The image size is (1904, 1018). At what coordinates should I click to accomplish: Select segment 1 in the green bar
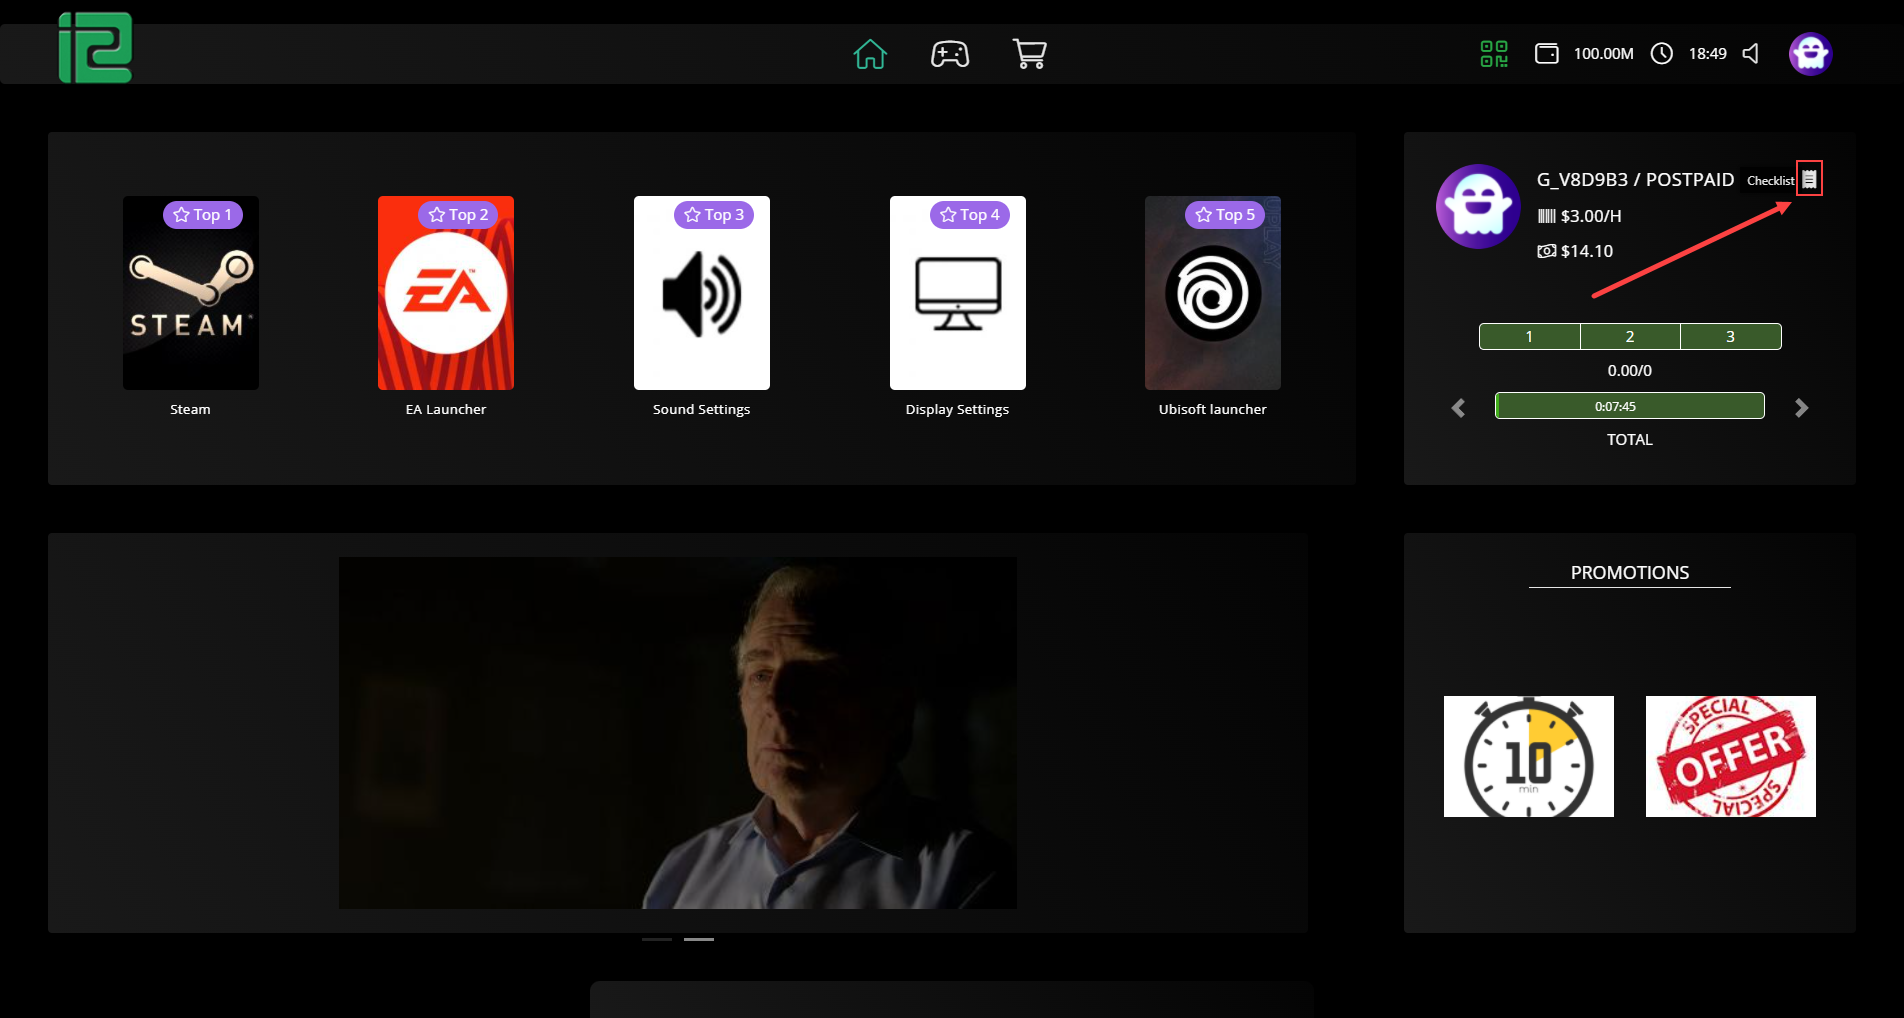click(1529, 337)
